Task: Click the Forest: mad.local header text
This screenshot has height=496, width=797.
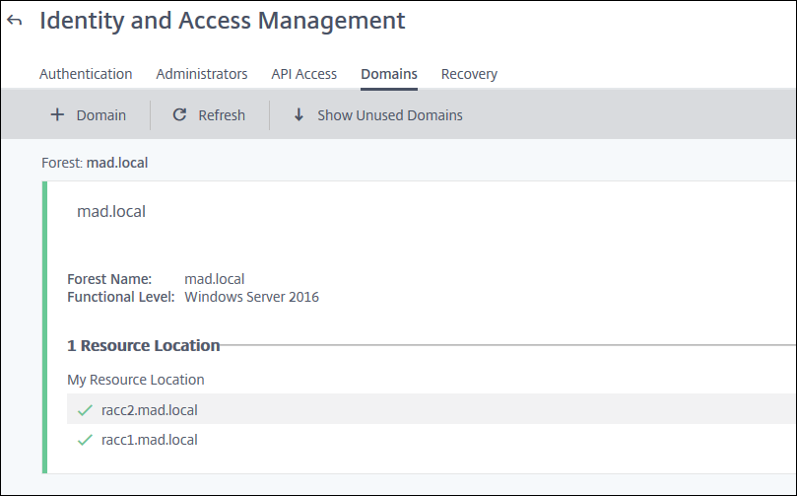Action: tap(95, 162)
